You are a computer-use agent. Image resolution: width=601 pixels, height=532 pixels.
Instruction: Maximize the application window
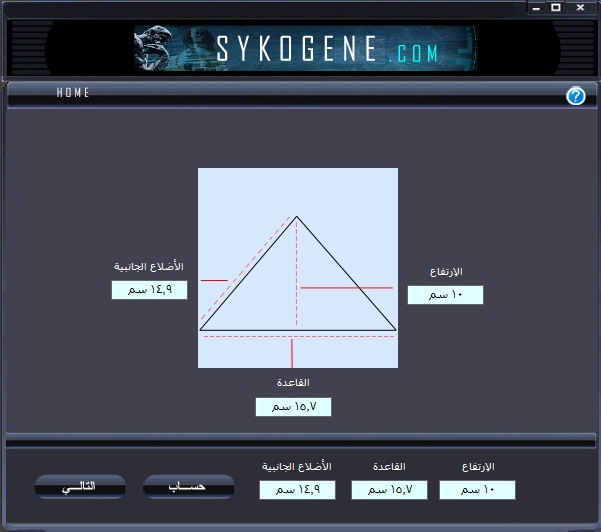[x=556, y=7]
